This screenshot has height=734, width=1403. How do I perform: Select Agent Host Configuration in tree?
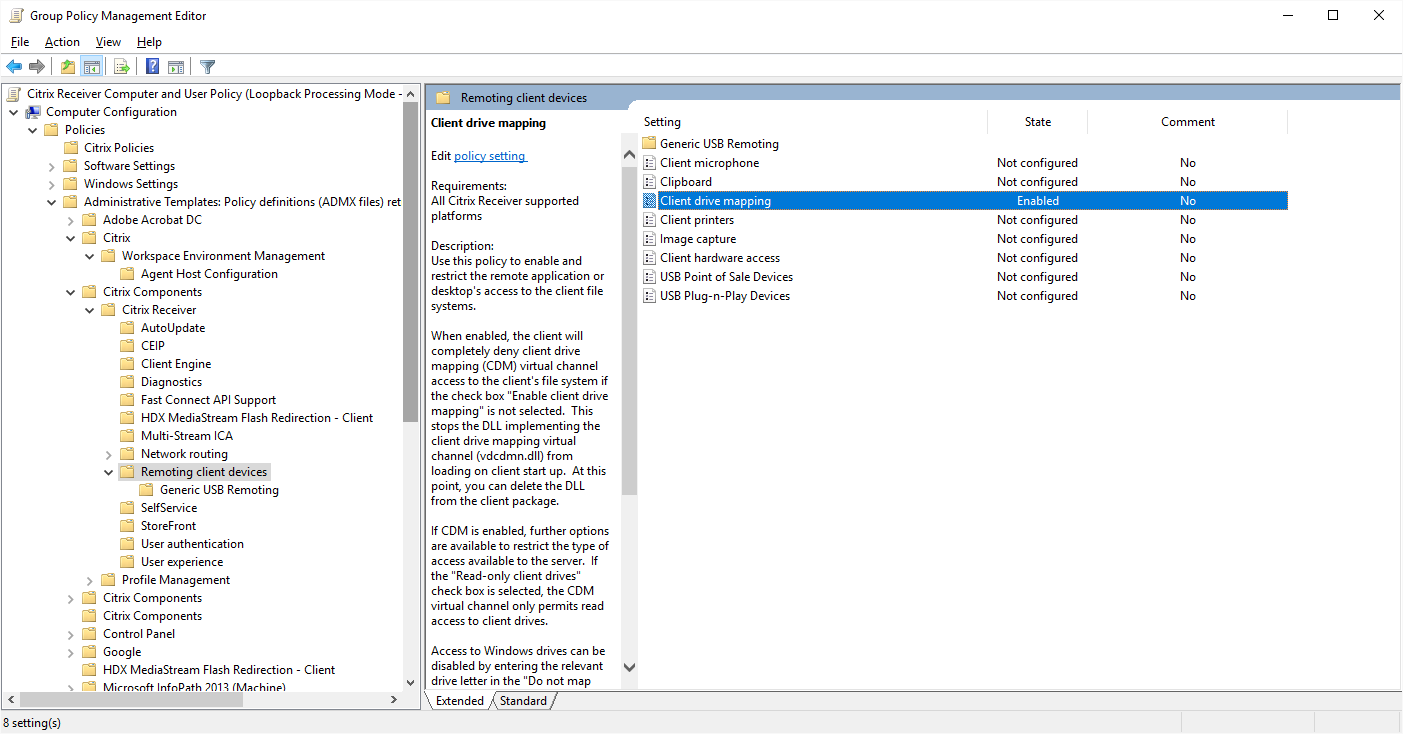[209, 274]
